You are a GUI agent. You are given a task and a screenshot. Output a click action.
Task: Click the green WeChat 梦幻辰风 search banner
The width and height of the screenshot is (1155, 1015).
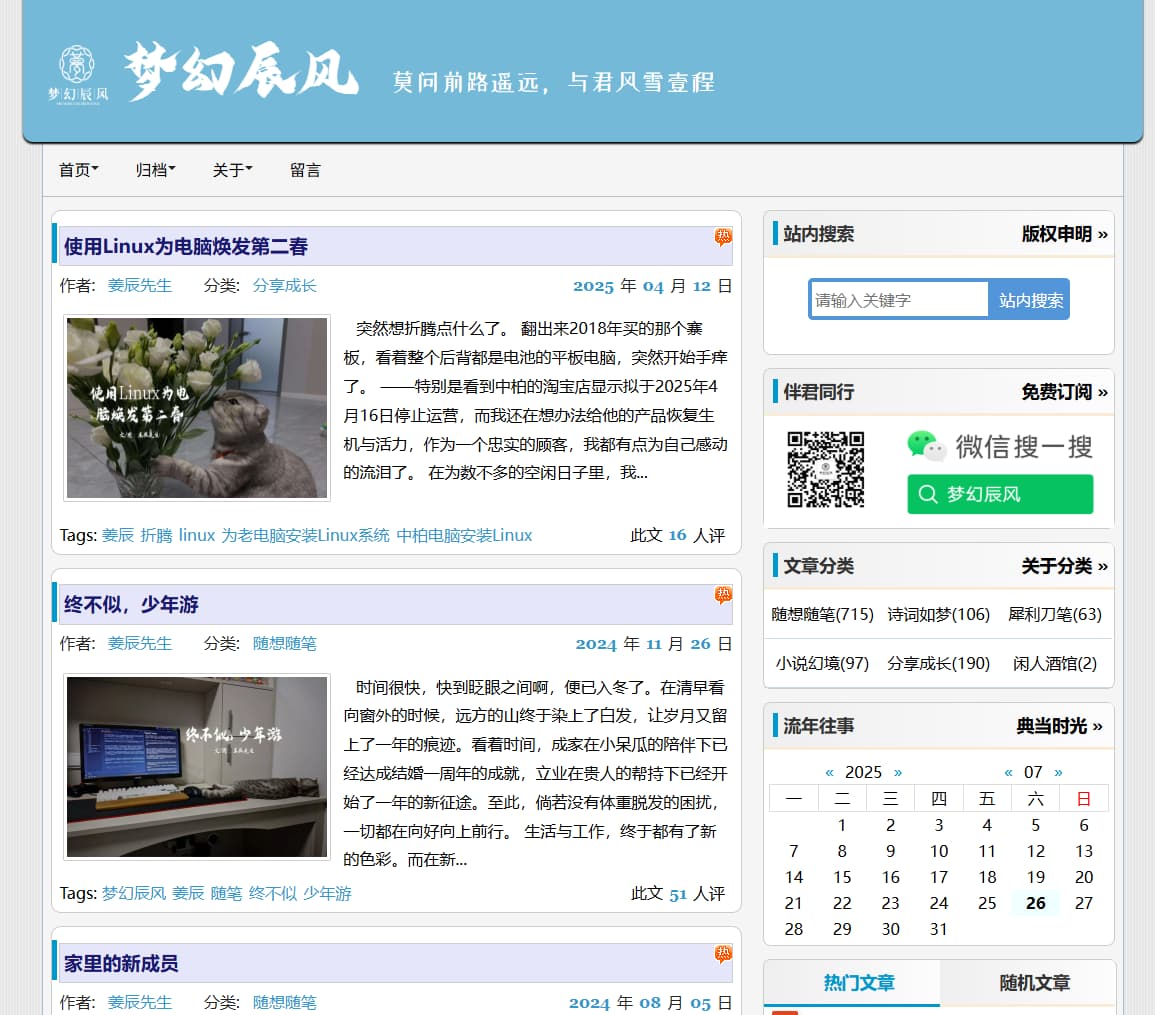pyautogui.click(x=1000, y=493)
